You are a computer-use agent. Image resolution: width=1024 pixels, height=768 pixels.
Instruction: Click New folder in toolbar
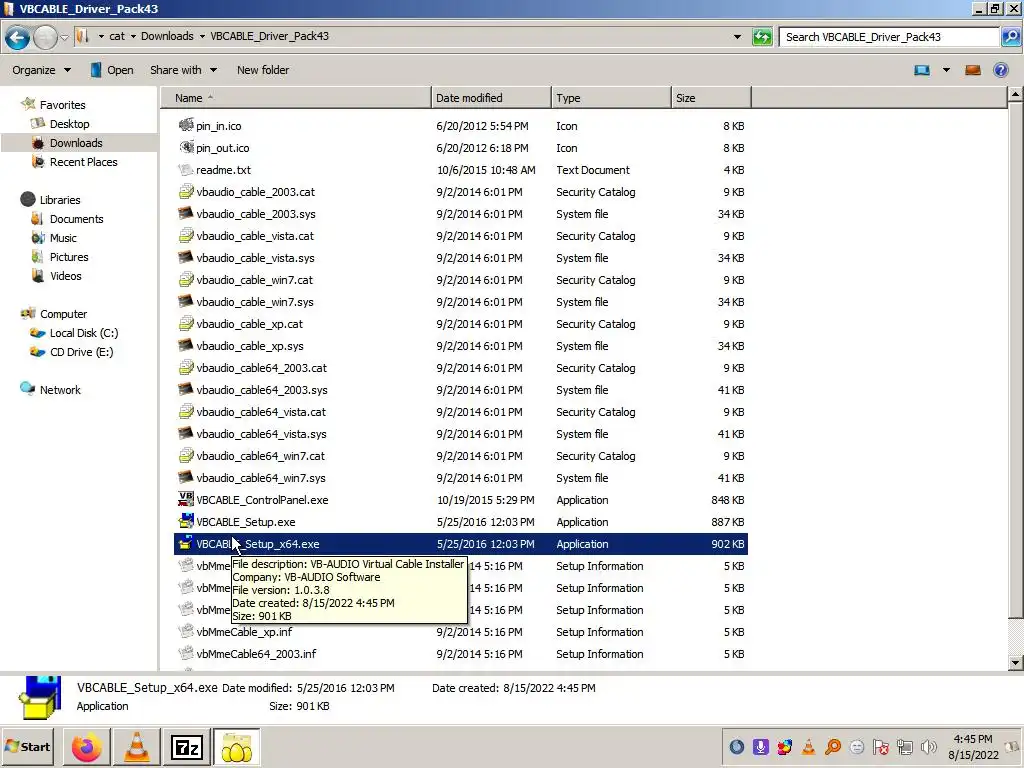click(263, 70)
